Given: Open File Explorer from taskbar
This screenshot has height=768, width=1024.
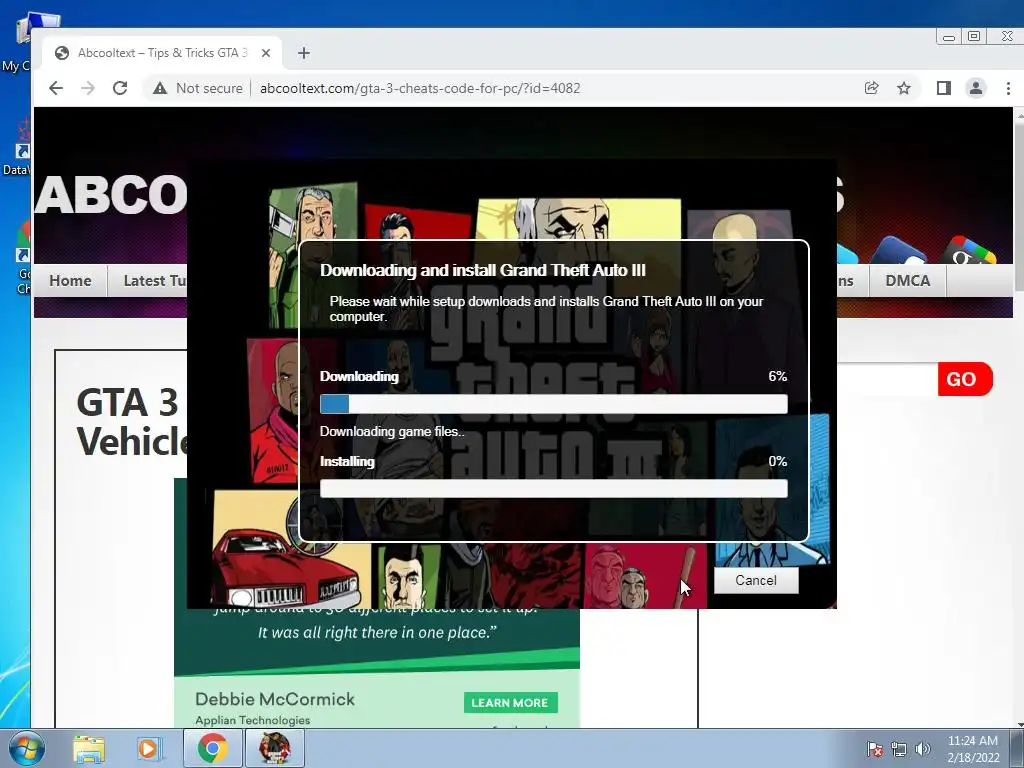Looking at the screenshot, I should (x=89, y=748).
